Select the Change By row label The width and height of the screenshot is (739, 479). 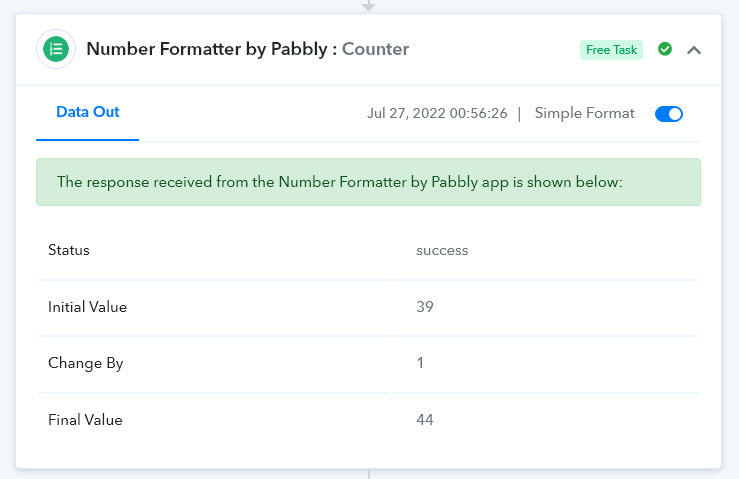pos(86,363)
